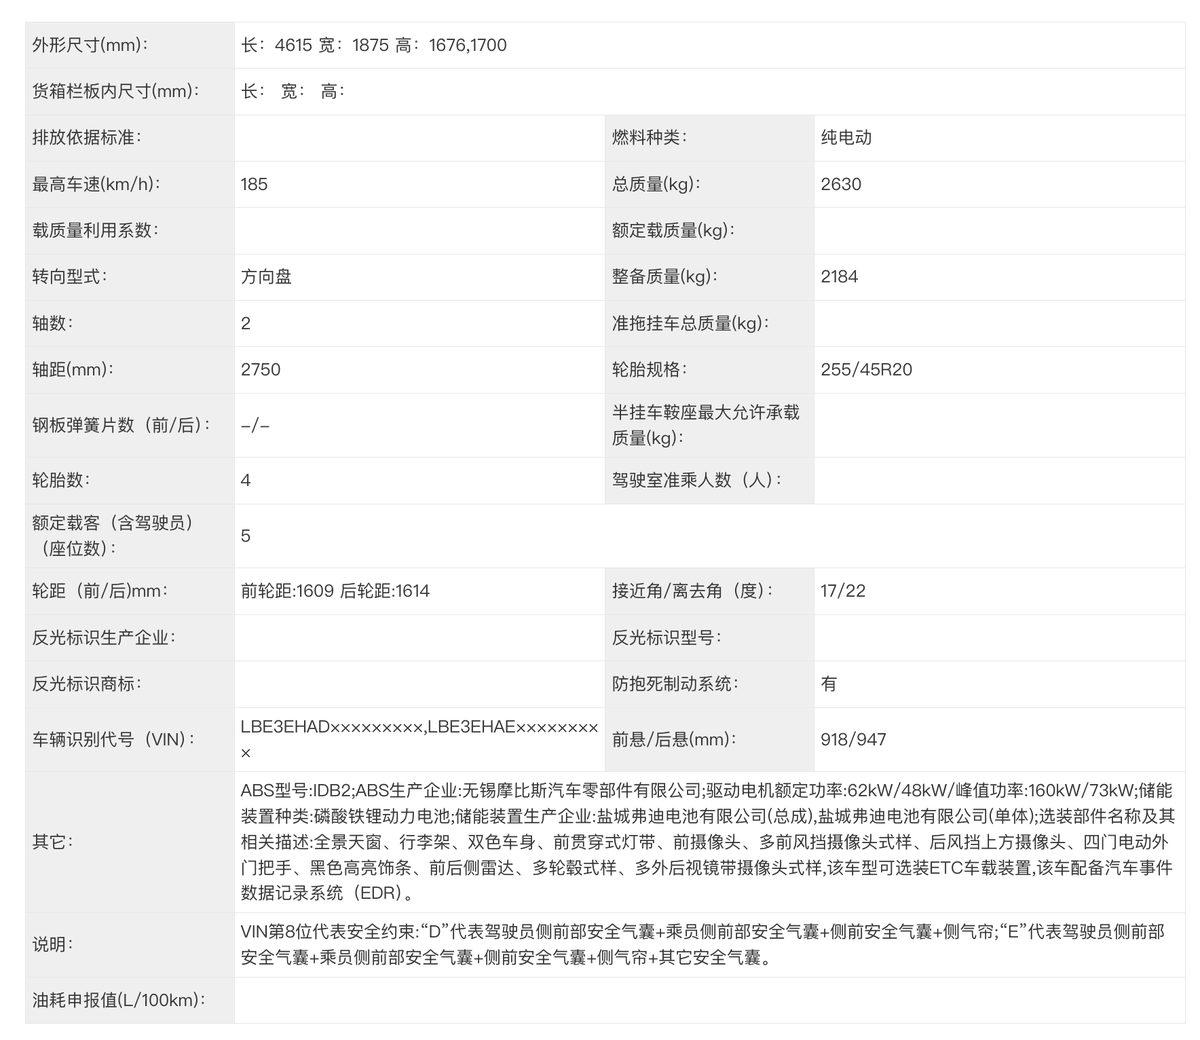
Task: Select the seating capacity value 5
Action: tap(246, 536)
